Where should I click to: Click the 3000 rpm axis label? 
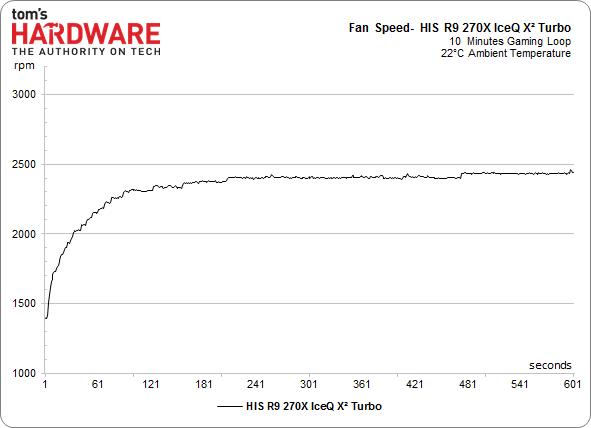pos(24,94)
